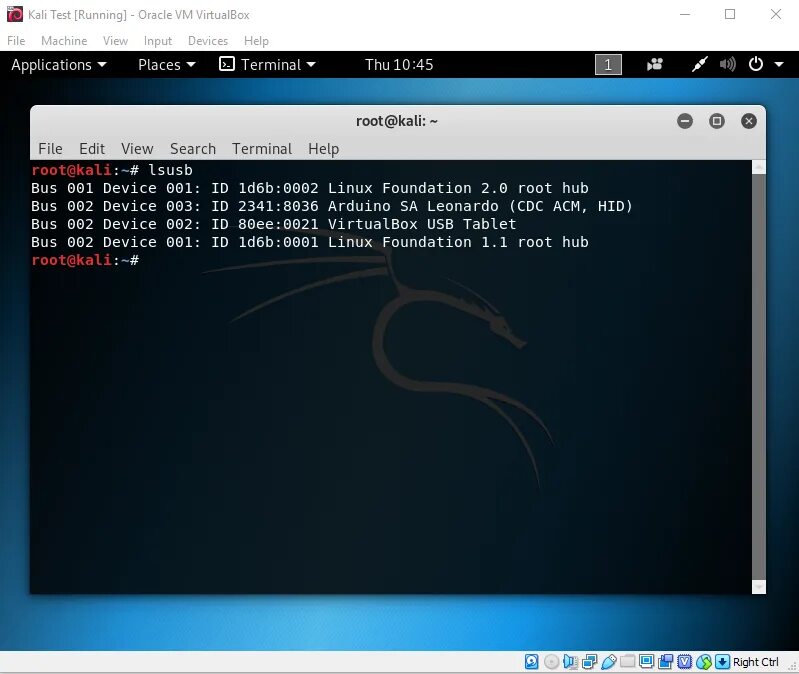Click the terminal scrollbar up arrow
The image size is (799, 674).
(759, 167)
